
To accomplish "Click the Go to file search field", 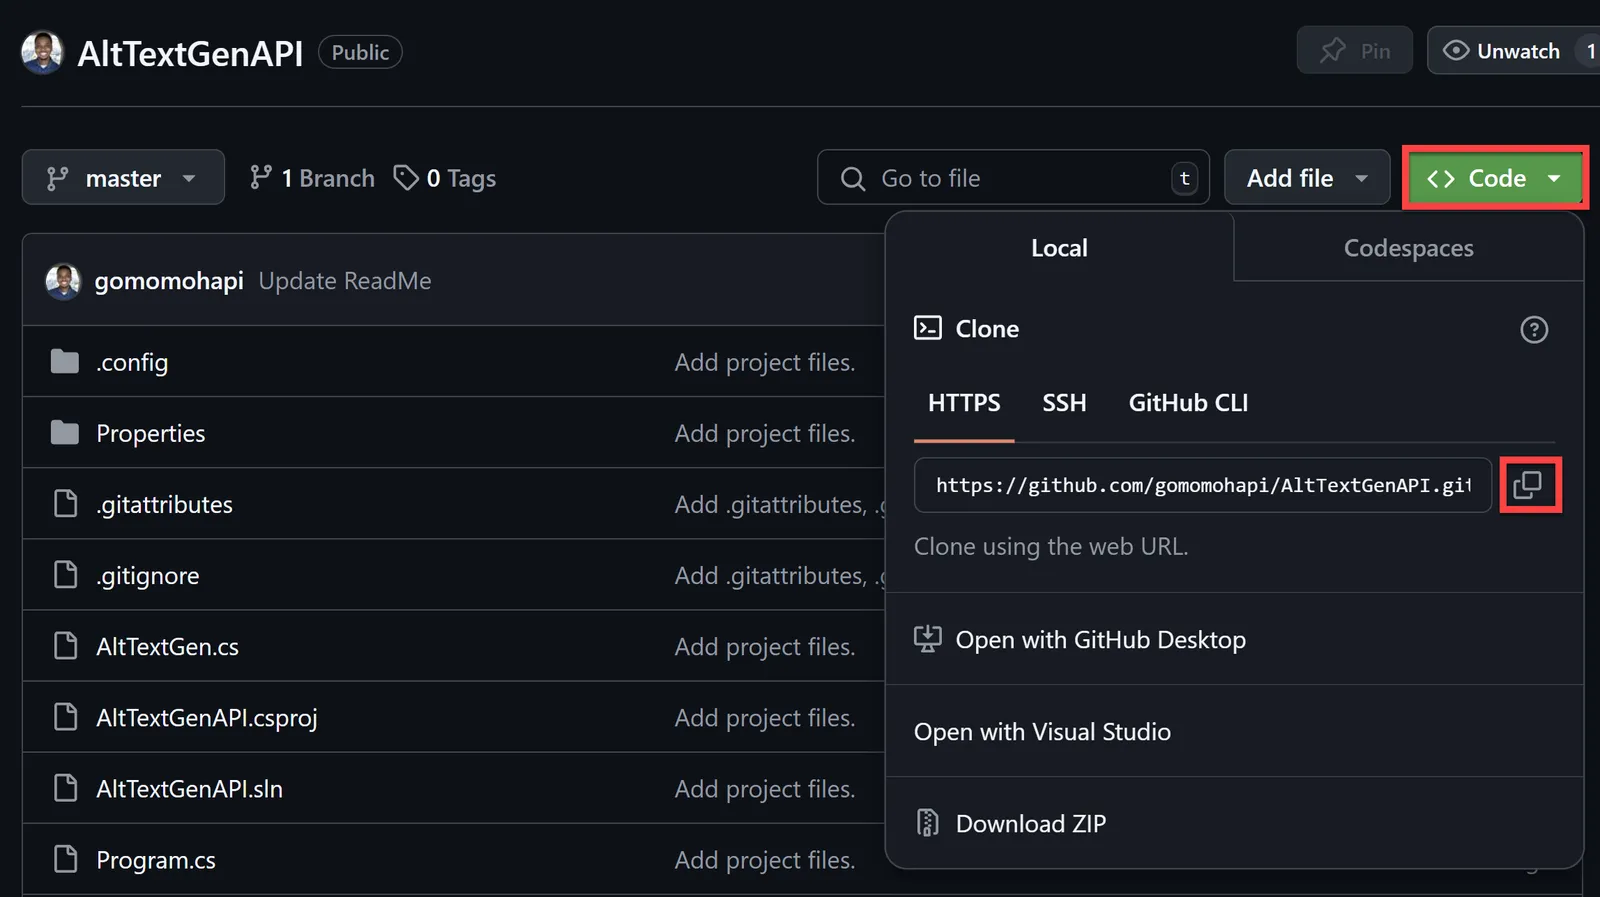I will tap(1013, 177).
